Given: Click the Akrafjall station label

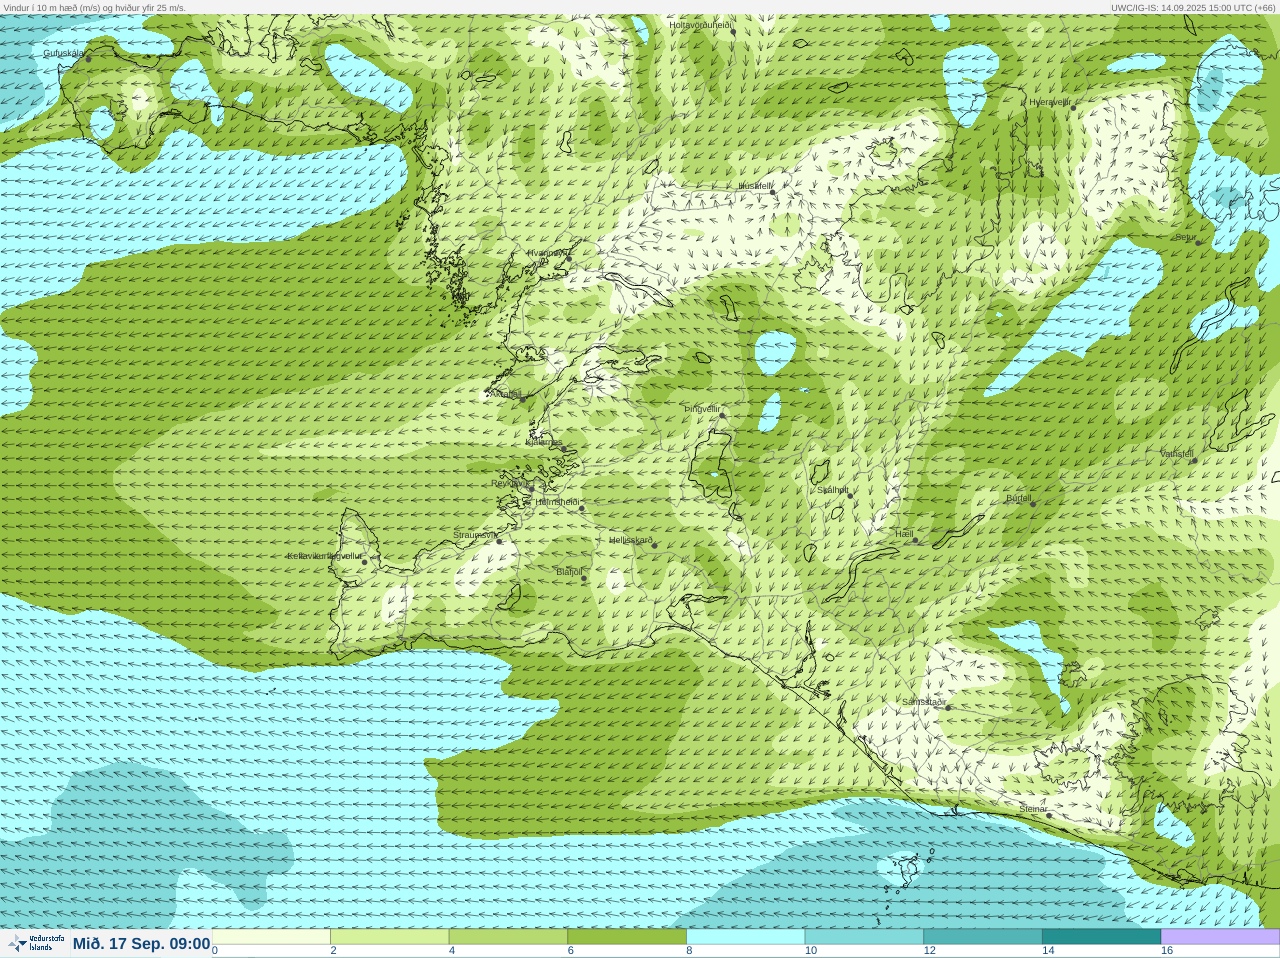Looking at the screenshot, I should [505, 394].
